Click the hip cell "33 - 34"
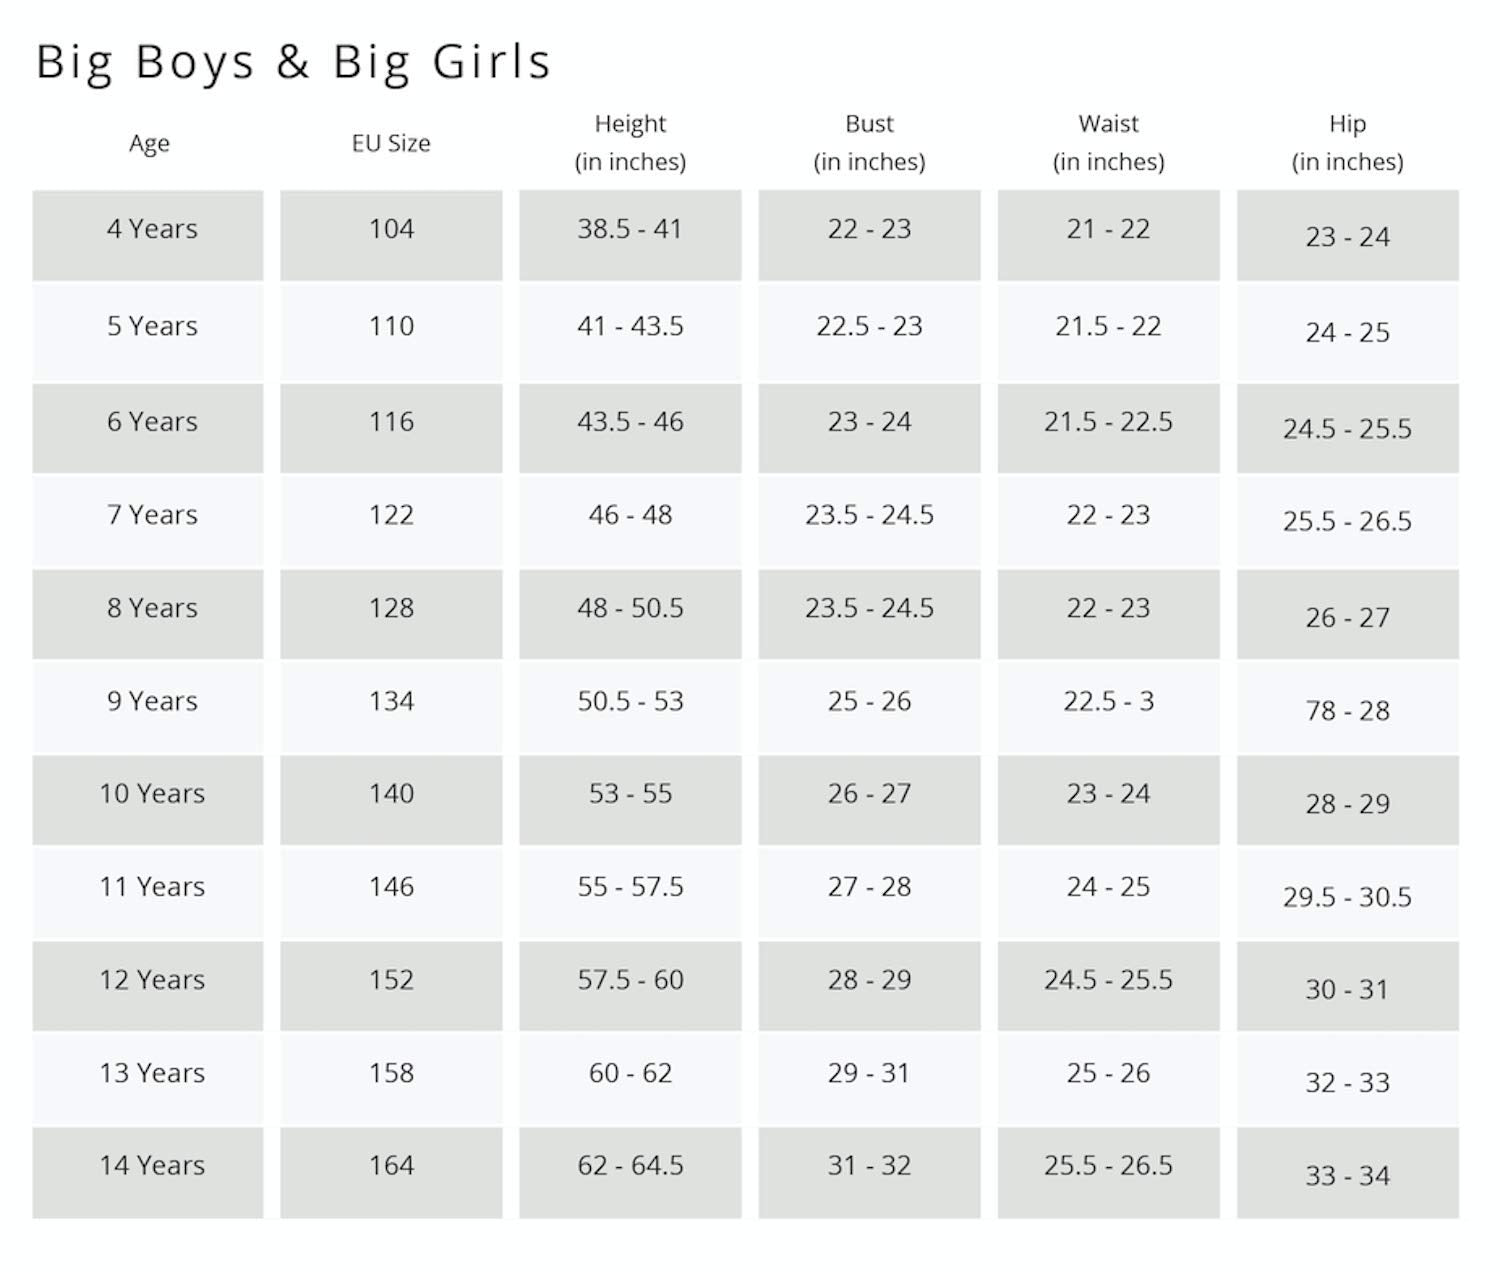Image resolution: width=1500 pixels, height=1272 pixels. point(1347,1176)
